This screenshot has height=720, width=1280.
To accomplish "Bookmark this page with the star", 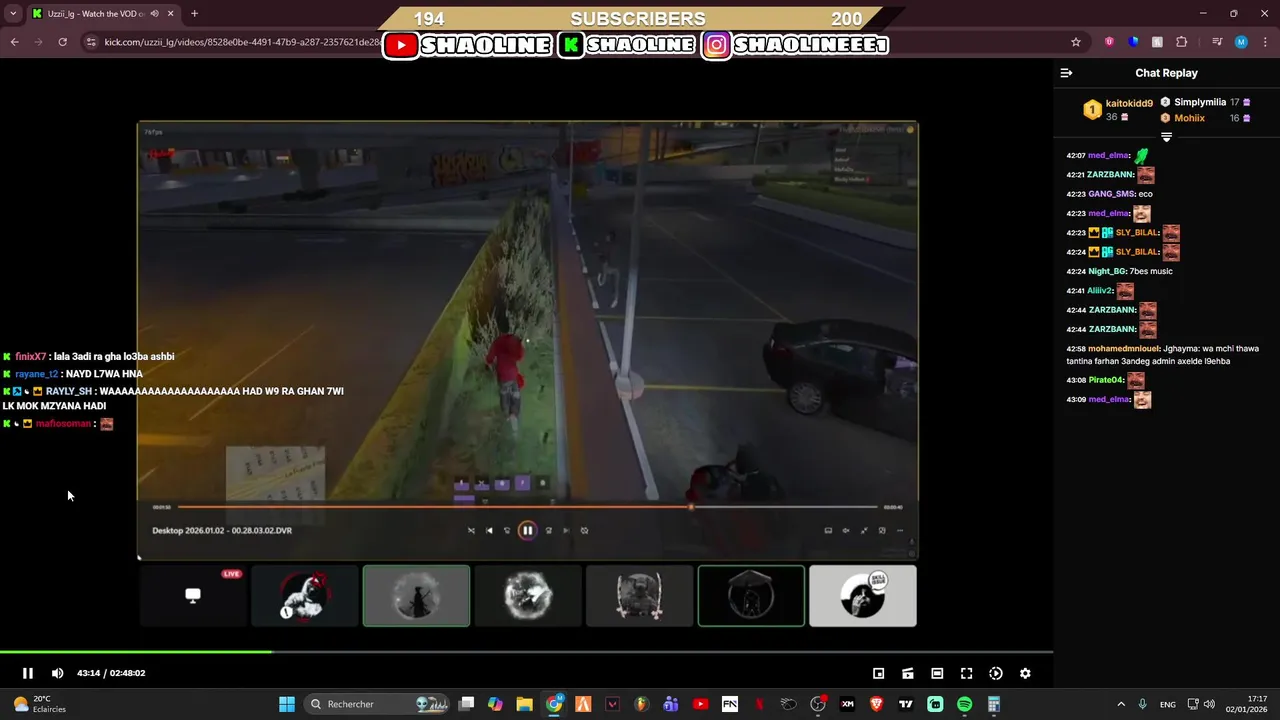I will [1076, 42].
